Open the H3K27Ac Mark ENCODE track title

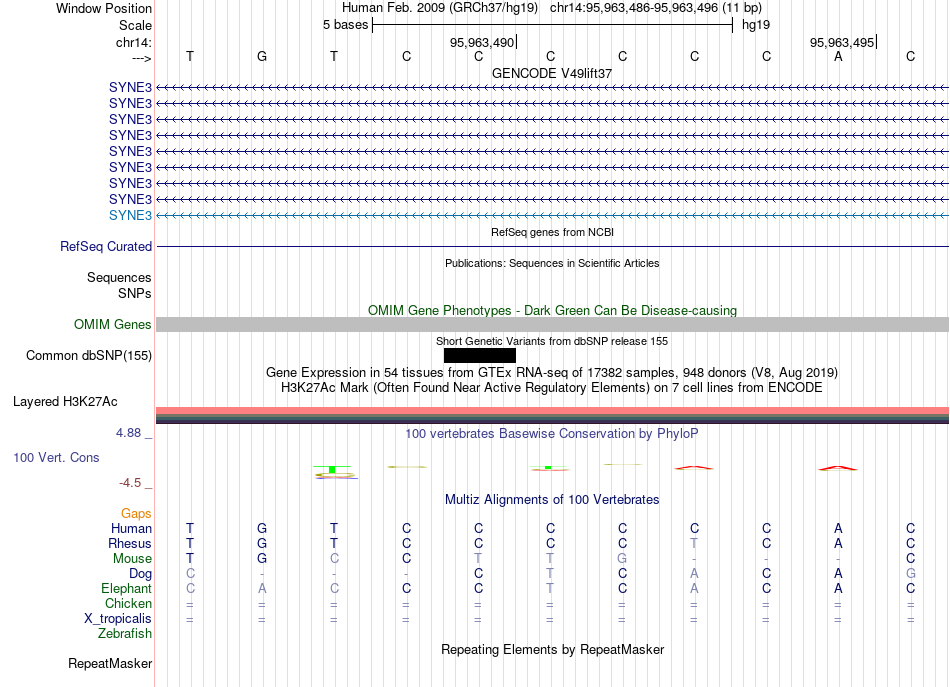pos(552,388)
